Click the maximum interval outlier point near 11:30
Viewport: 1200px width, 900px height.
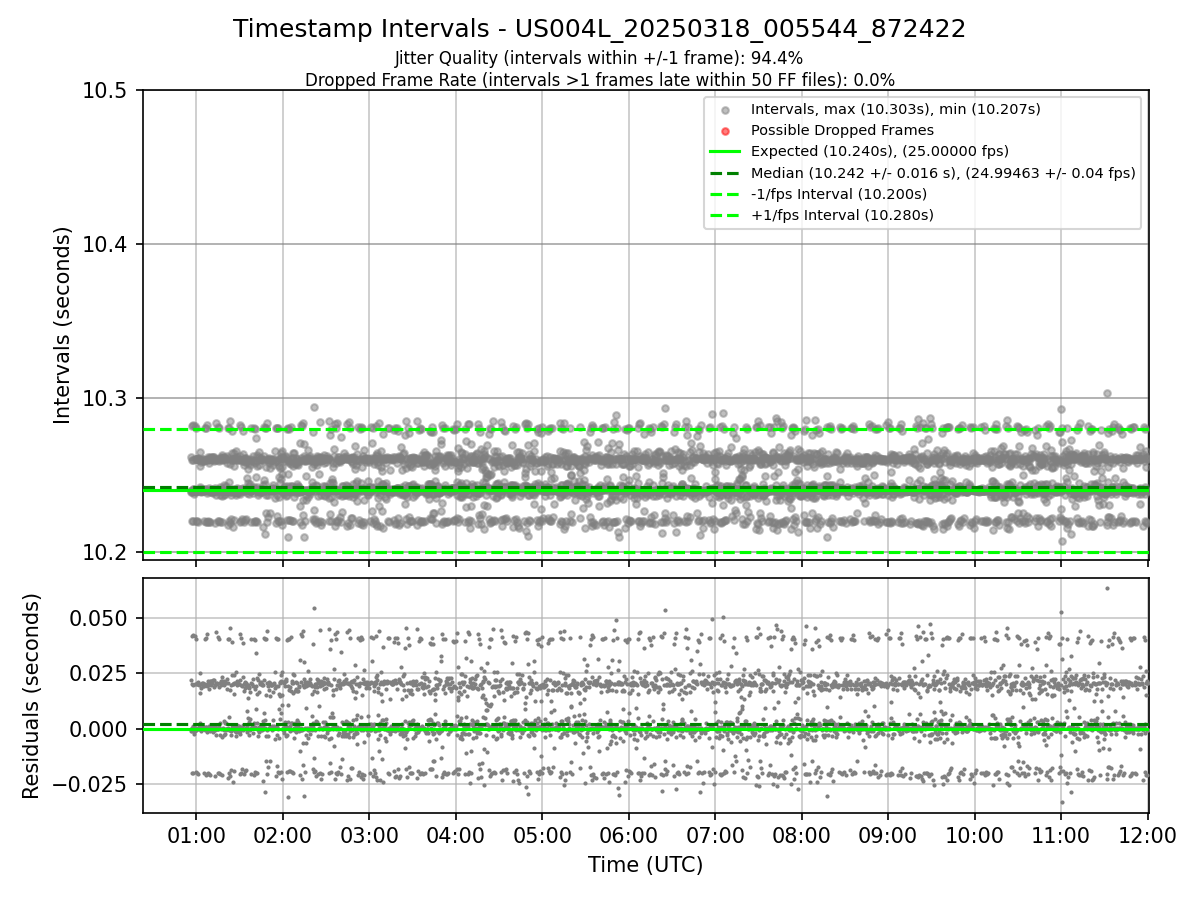click(x=1107, y=393)
